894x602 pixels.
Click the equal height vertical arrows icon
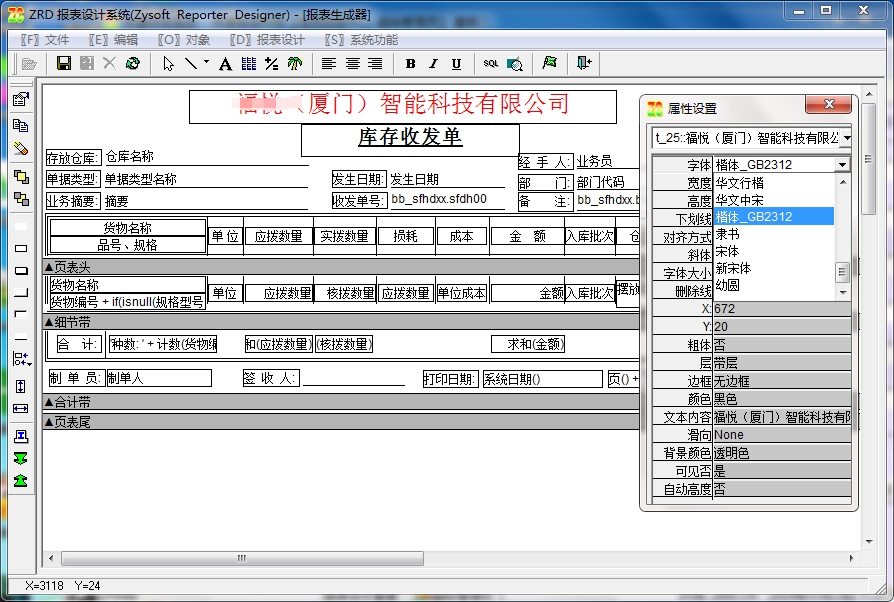21,387
